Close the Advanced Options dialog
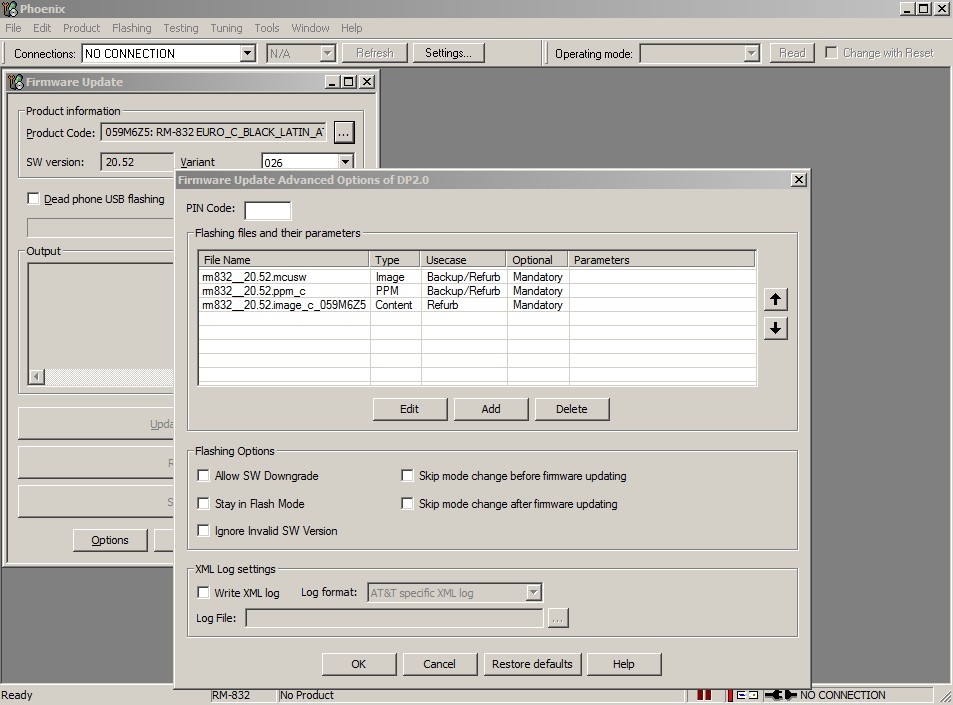This screenshot has height=705, width=953. 799,180
